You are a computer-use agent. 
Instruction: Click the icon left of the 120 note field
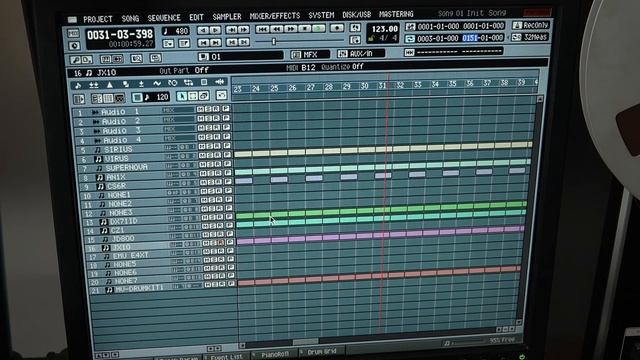pos(138,97)
